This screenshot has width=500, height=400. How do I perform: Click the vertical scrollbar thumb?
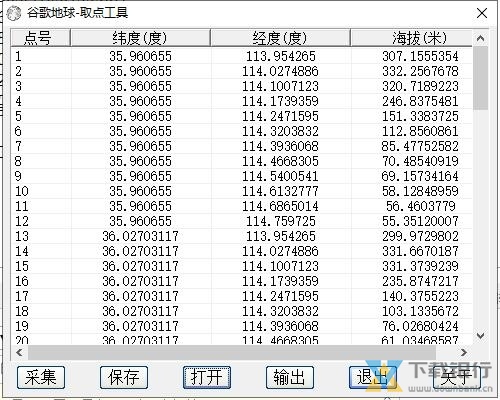point(480,78)
